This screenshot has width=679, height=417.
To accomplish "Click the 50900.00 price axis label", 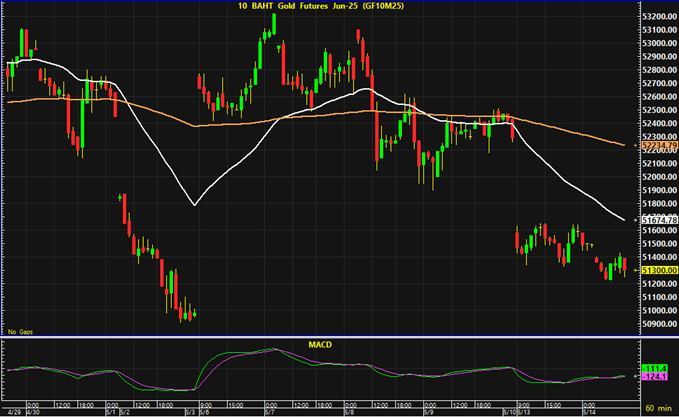I will pyautogui.click(x=656, y=323).
